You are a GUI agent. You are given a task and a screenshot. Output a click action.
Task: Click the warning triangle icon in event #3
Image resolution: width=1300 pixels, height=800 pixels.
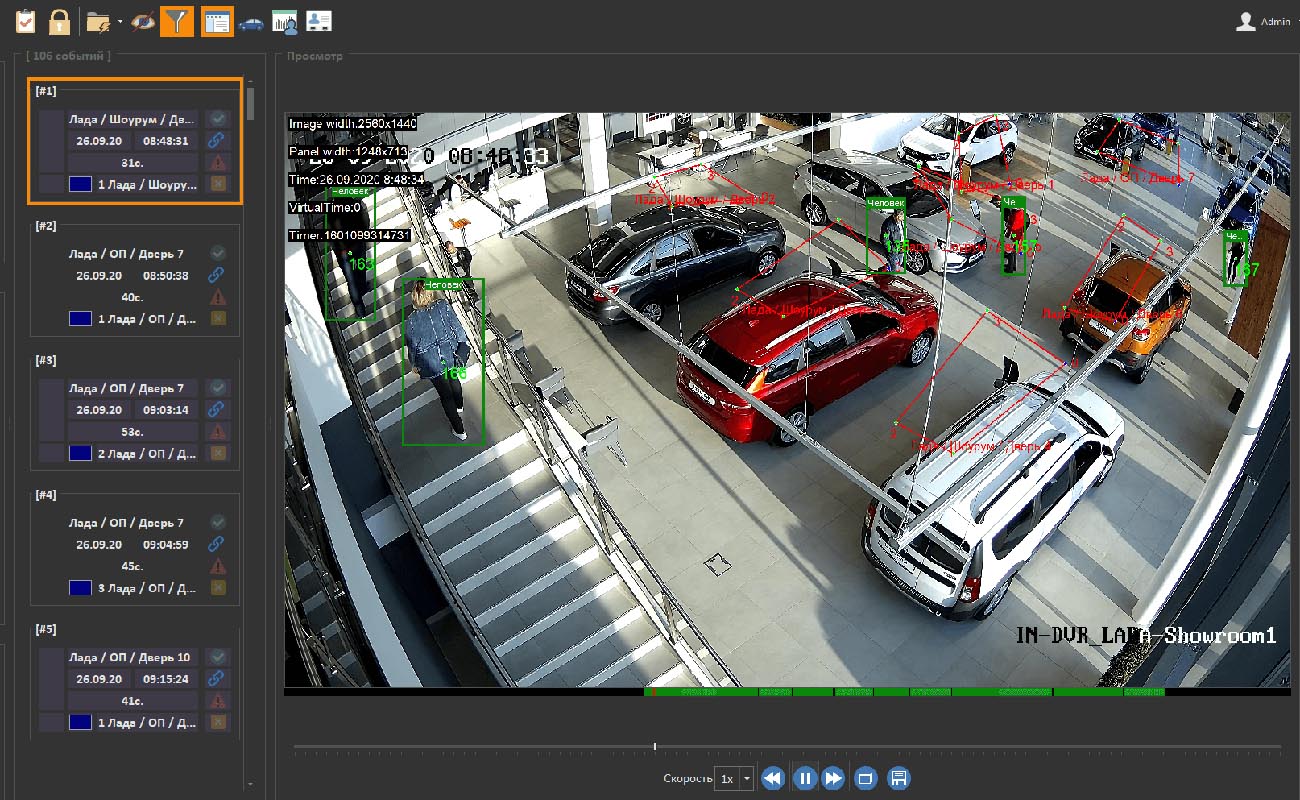(x=217, y=432)
